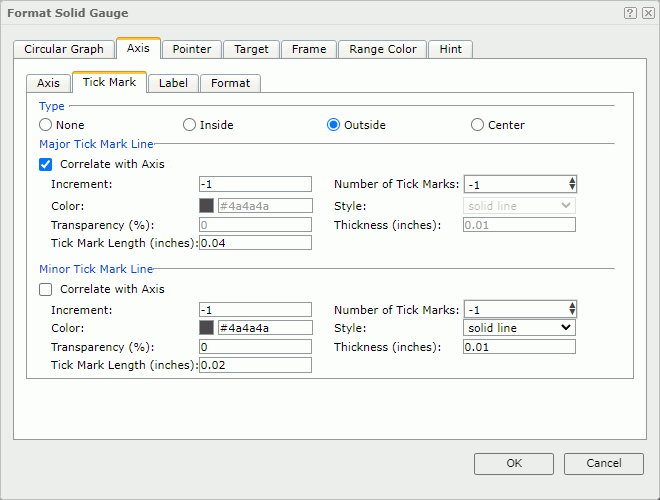The height and width of the screenshot is (500, 660).
Task: Confirm with the OK button
Action: point(514,464)
